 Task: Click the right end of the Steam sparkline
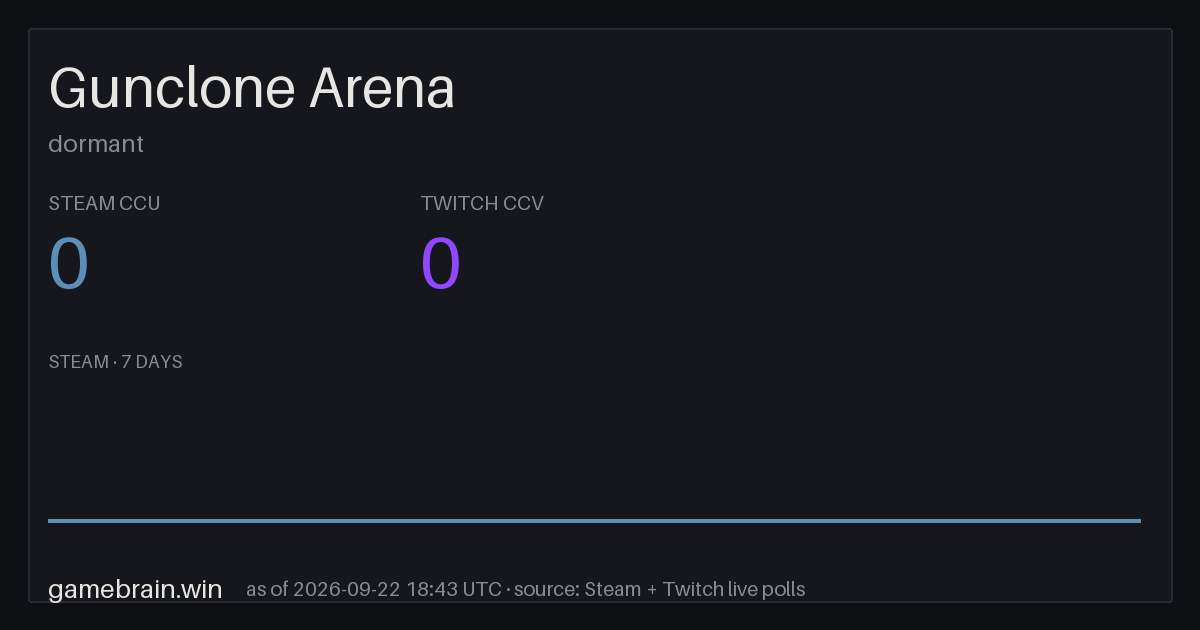coord(1139,520)
